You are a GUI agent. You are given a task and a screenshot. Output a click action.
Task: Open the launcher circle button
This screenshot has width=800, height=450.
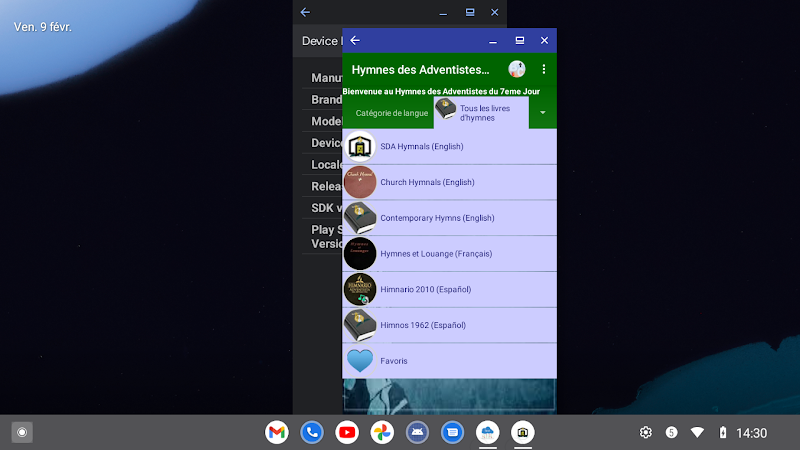coord(22,433)
